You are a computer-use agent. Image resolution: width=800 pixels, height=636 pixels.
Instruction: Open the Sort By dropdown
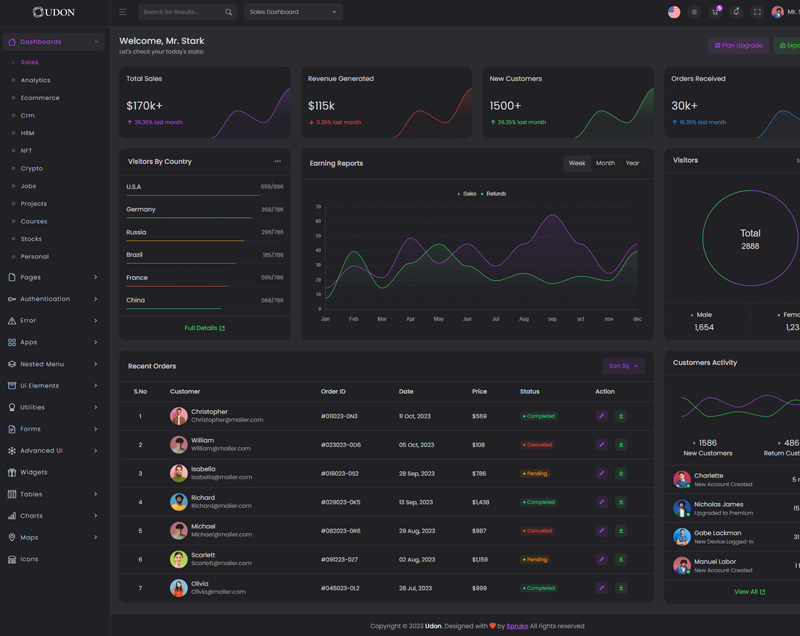[x=623, y=366]
